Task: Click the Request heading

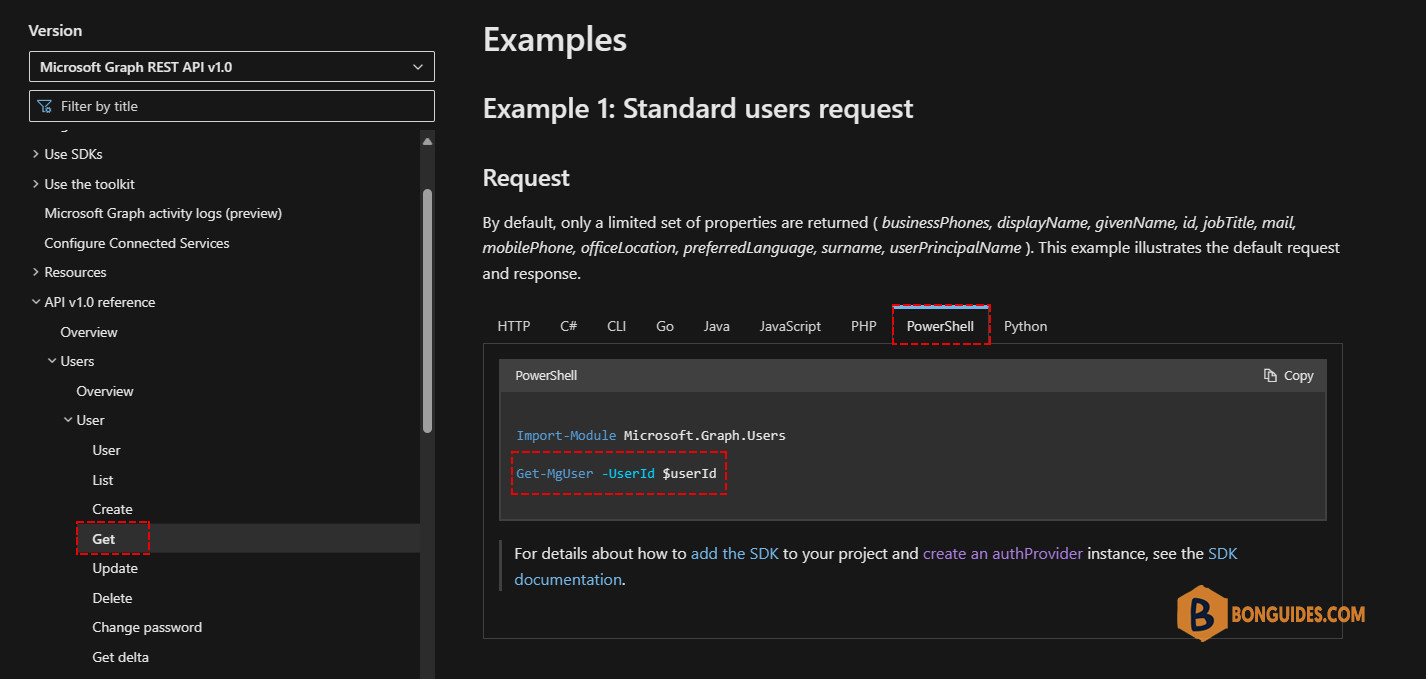Action: point(526,178)
